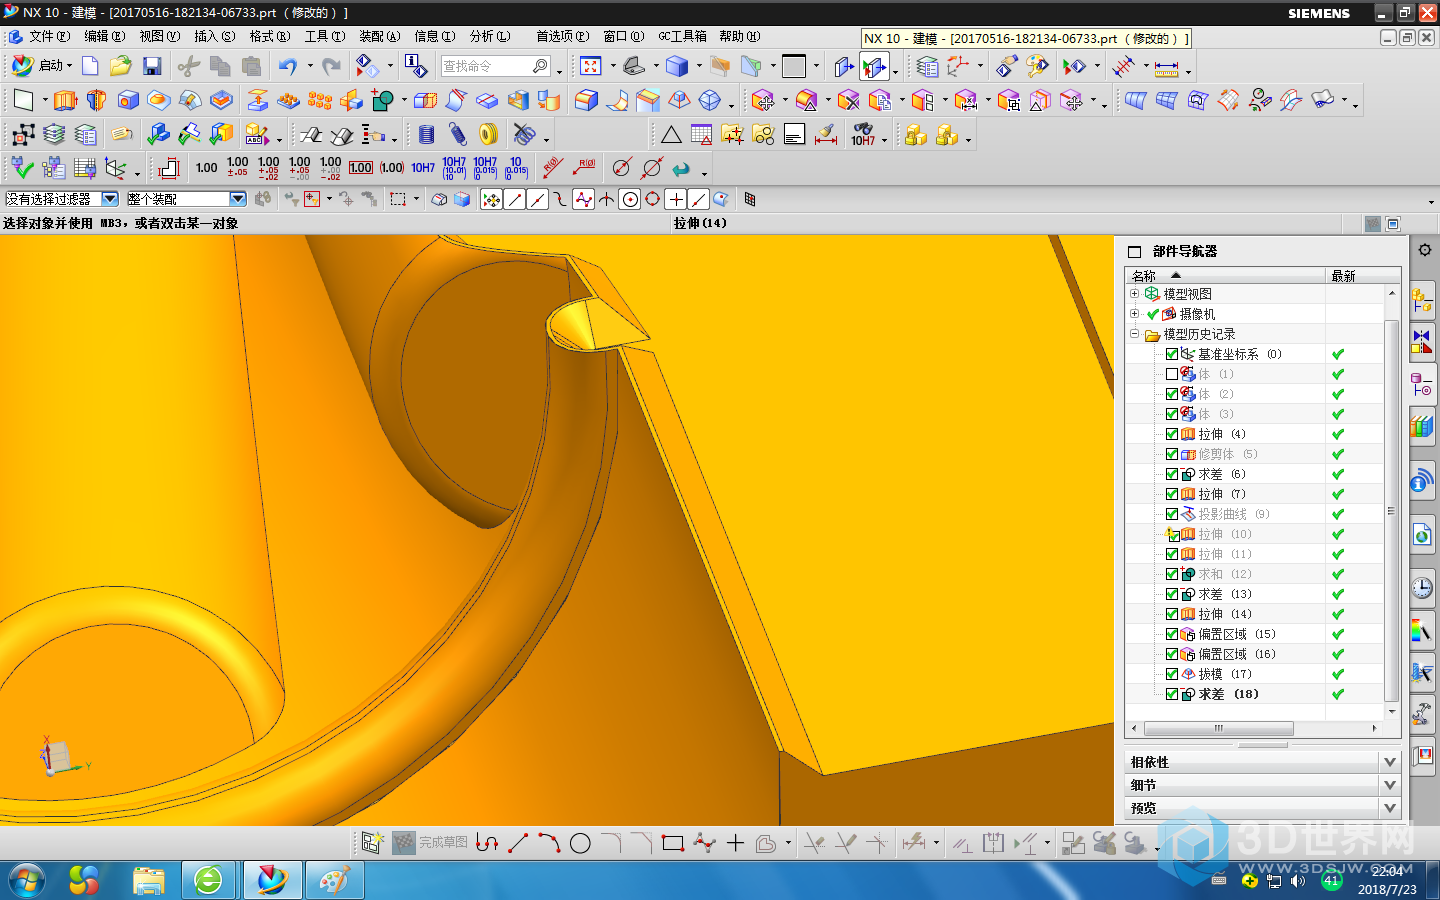Click the 最新 column header
The width and height of the screenshot is (1440, 900).
click(1362, 276)
